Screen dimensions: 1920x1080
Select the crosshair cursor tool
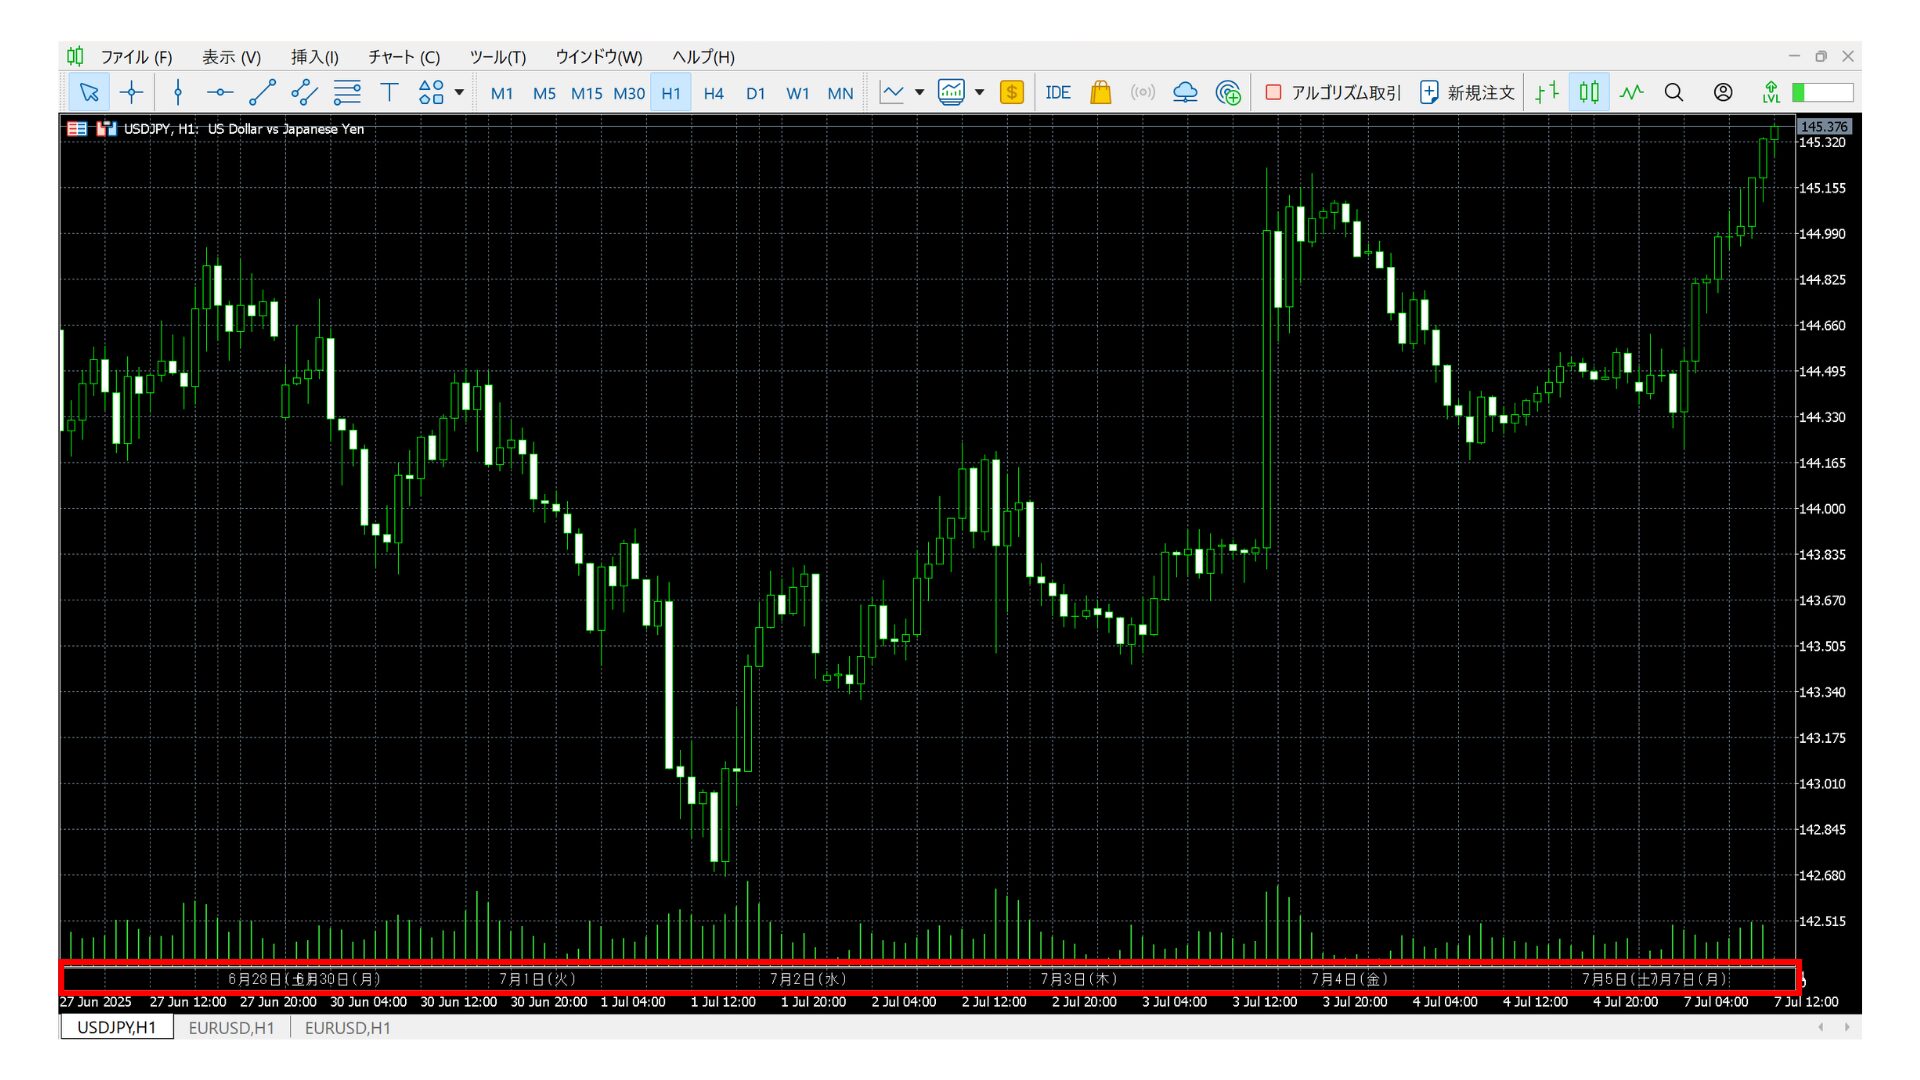click(x=131, y=93)
